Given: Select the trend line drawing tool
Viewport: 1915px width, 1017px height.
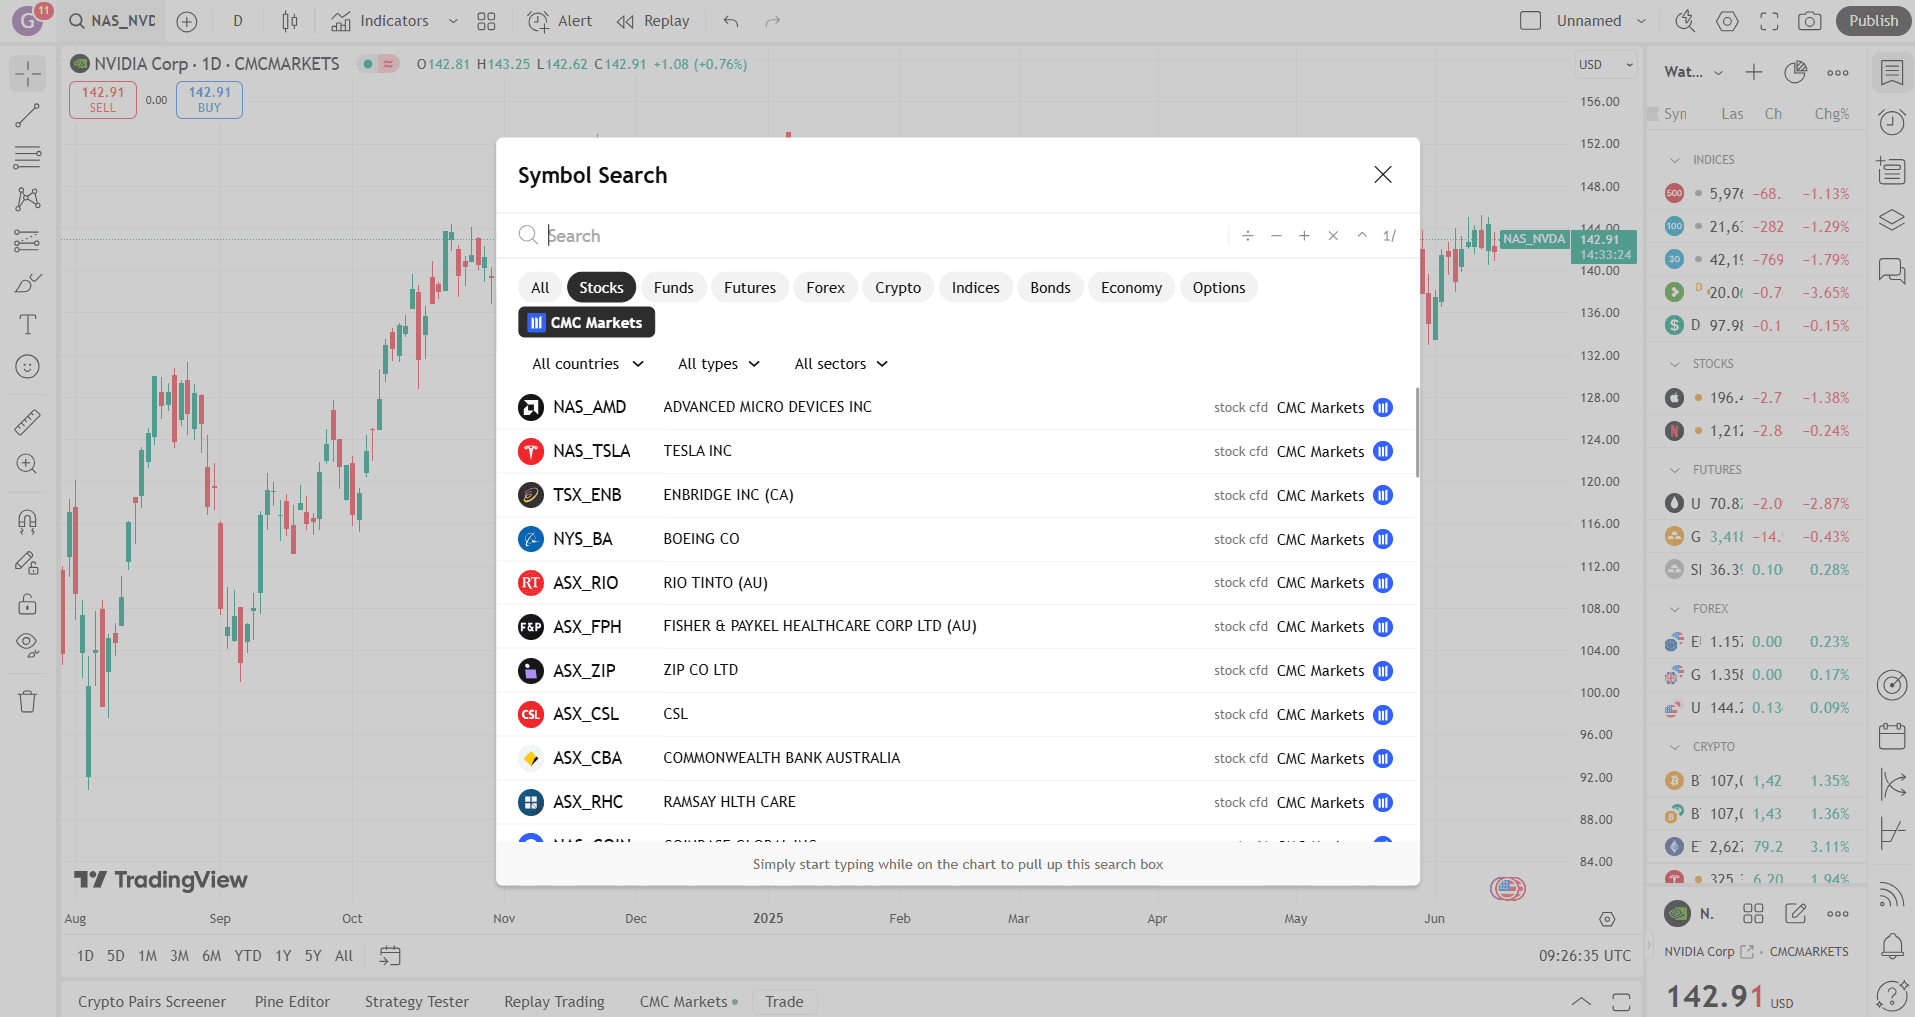Looking at the screenshot, I should pos(28,115).
